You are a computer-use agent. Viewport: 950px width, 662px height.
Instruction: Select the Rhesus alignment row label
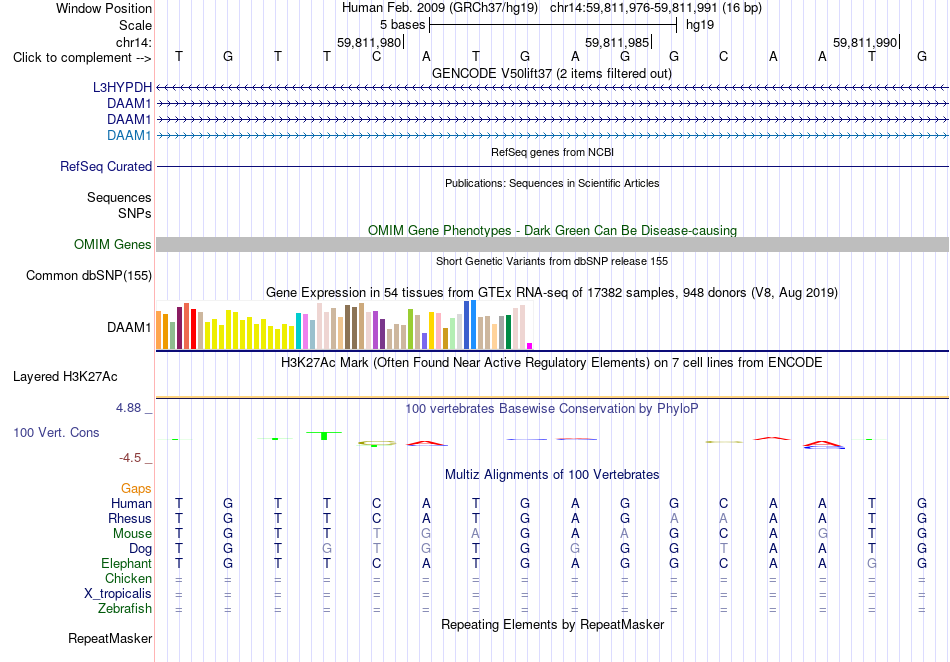click(130, 518)
